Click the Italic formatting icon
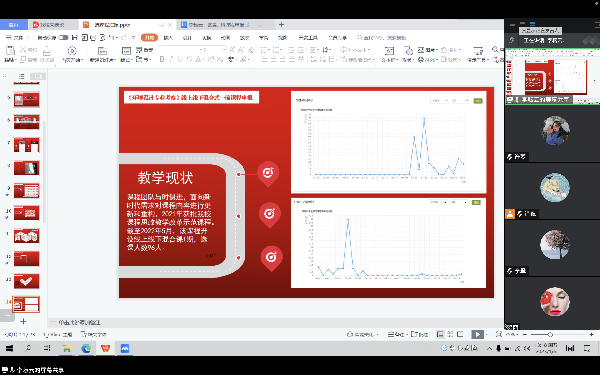Image resolution: width=600 pixels, height=375 pixels. click(x=171, y=59)
